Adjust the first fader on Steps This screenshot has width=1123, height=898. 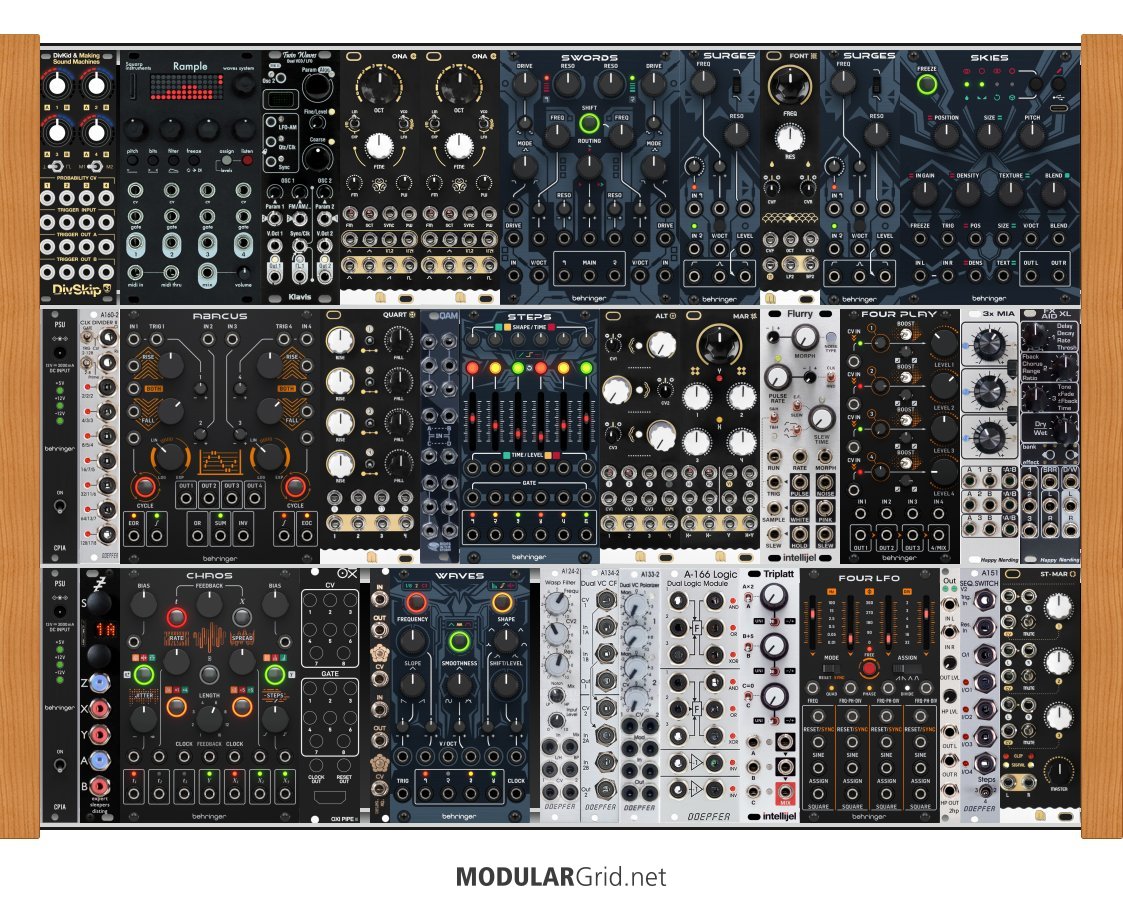coord(472,418)
